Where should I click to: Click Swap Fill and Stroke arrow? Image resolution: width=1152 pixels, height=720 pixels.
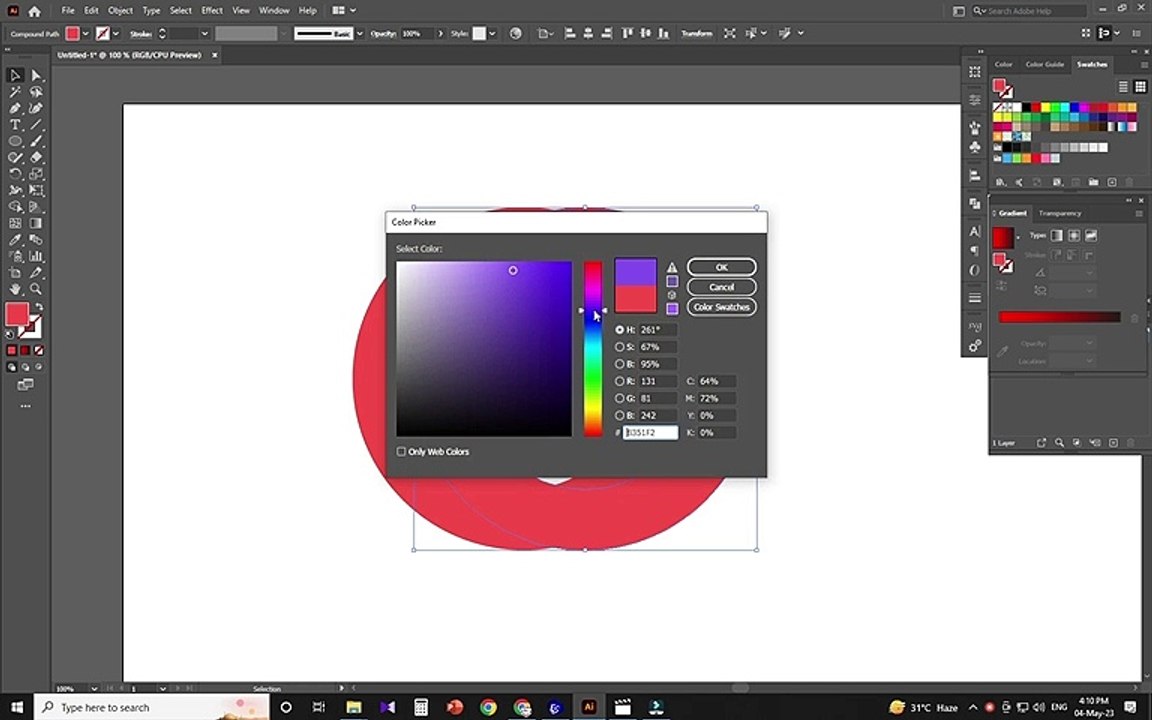(39, 306)
